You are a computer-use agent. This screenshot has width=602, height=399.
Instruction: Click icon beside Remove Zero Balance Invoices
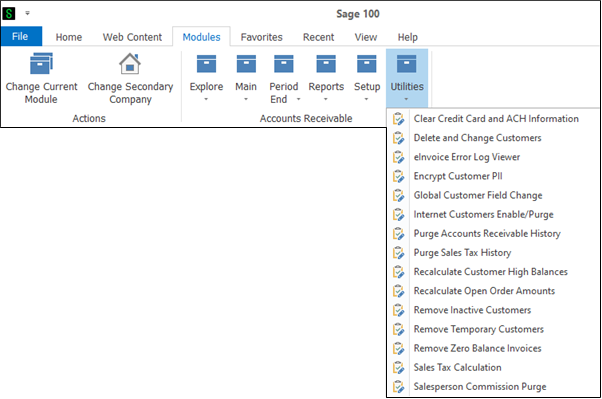point(399,349)
